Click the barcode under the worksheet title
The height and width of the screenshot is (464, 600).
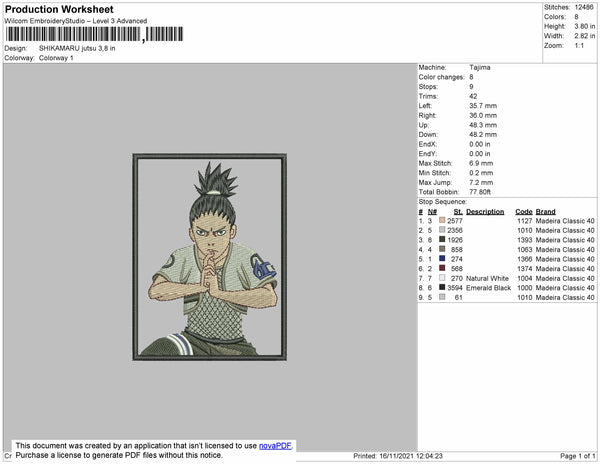click(x=94, y=34)
